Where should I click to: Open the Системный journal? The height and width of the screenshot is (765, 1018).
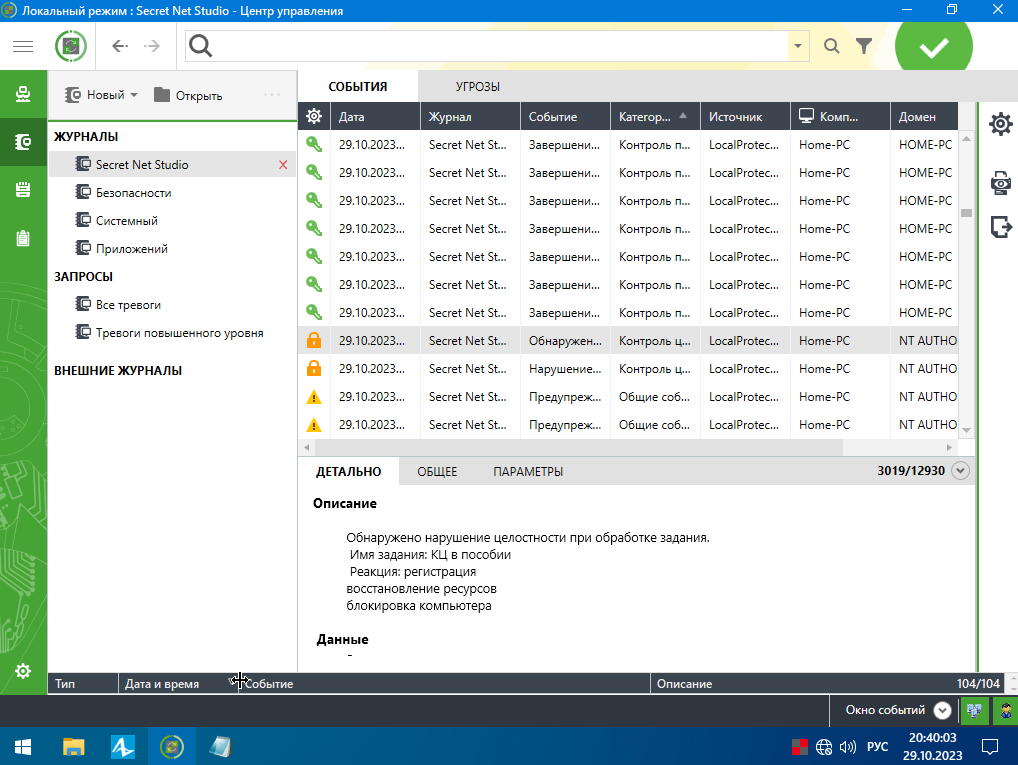[x=127, y=221]
